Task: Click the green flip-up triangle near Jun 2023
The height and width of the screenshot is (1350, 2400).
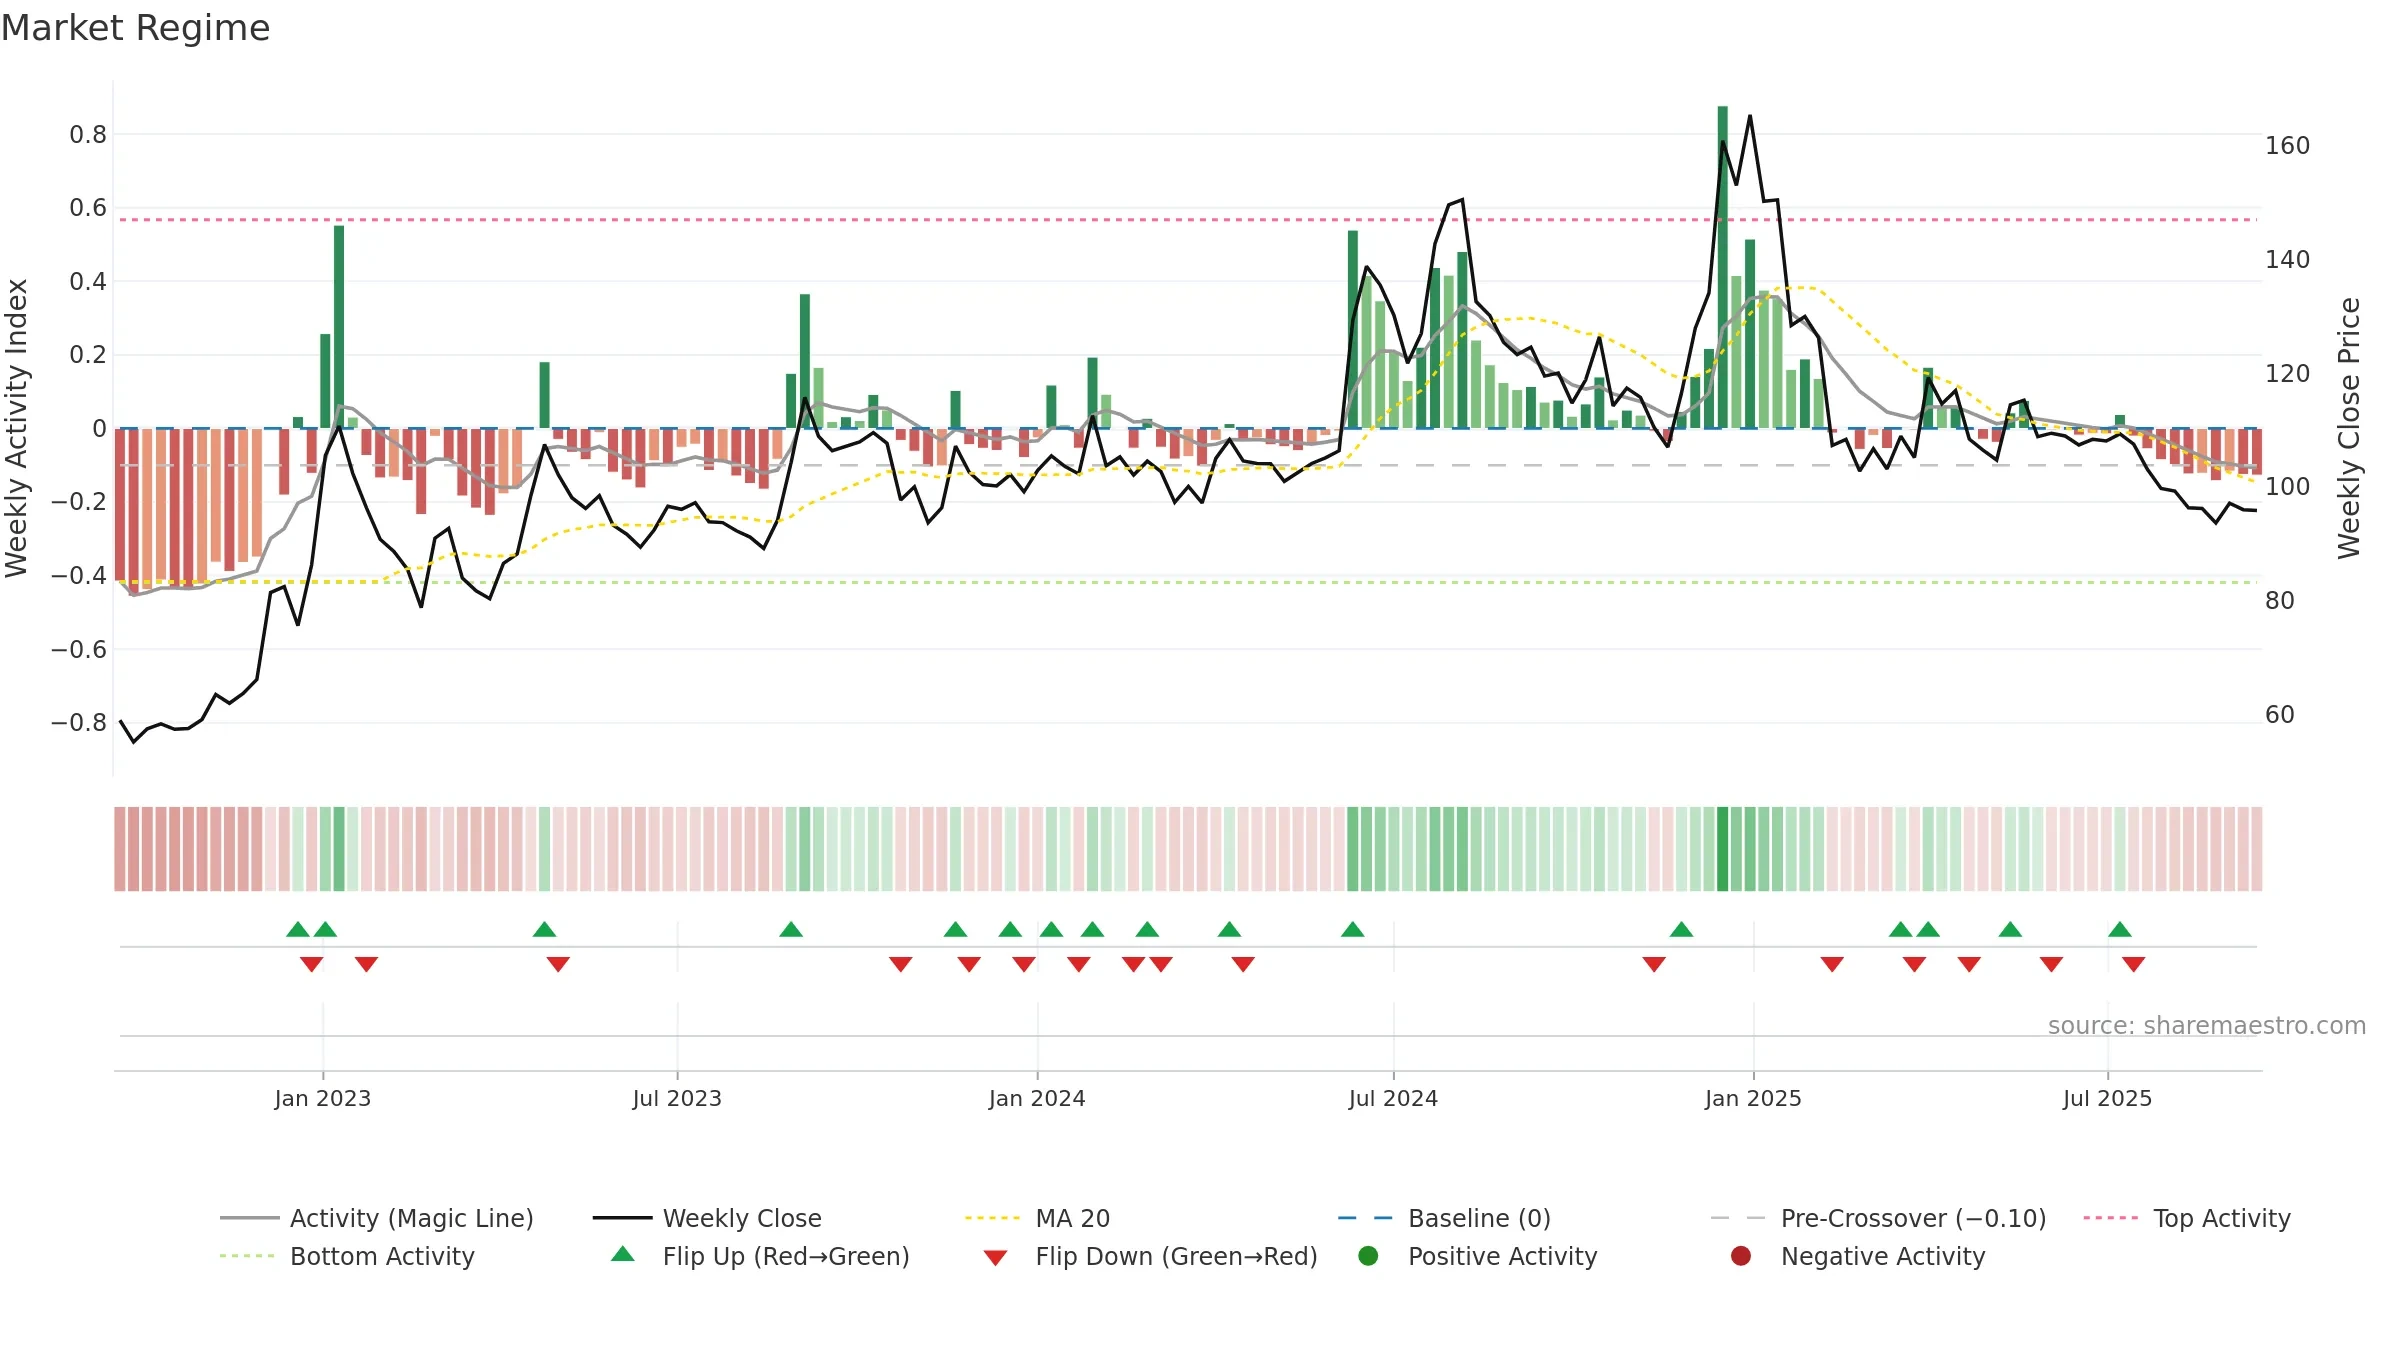Action: (x=545, y=929)
